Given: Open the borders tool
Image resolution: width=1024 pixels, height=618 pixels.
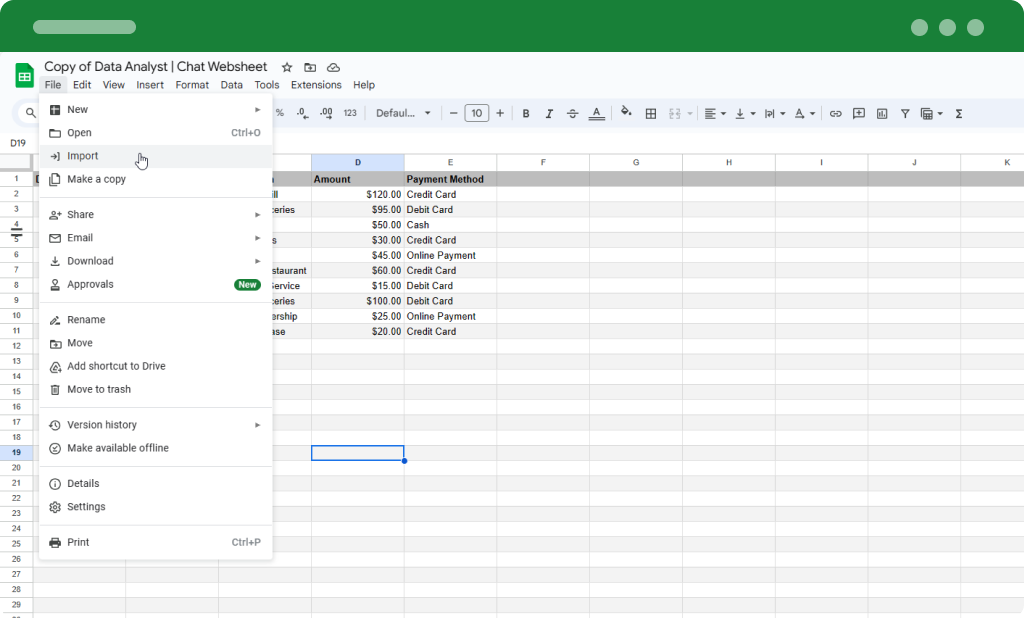Looking at the screenshot, I should click(650, 114).
